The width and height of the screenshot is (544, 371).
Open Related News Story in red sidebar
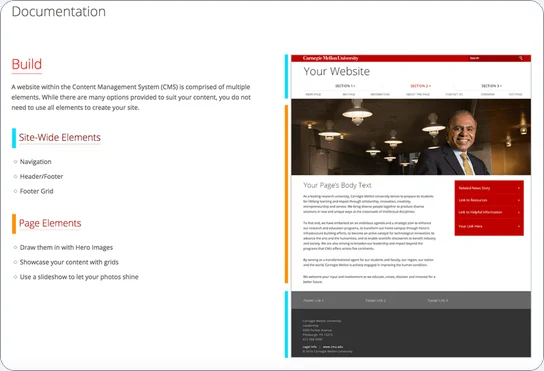[x=474, y=188]
